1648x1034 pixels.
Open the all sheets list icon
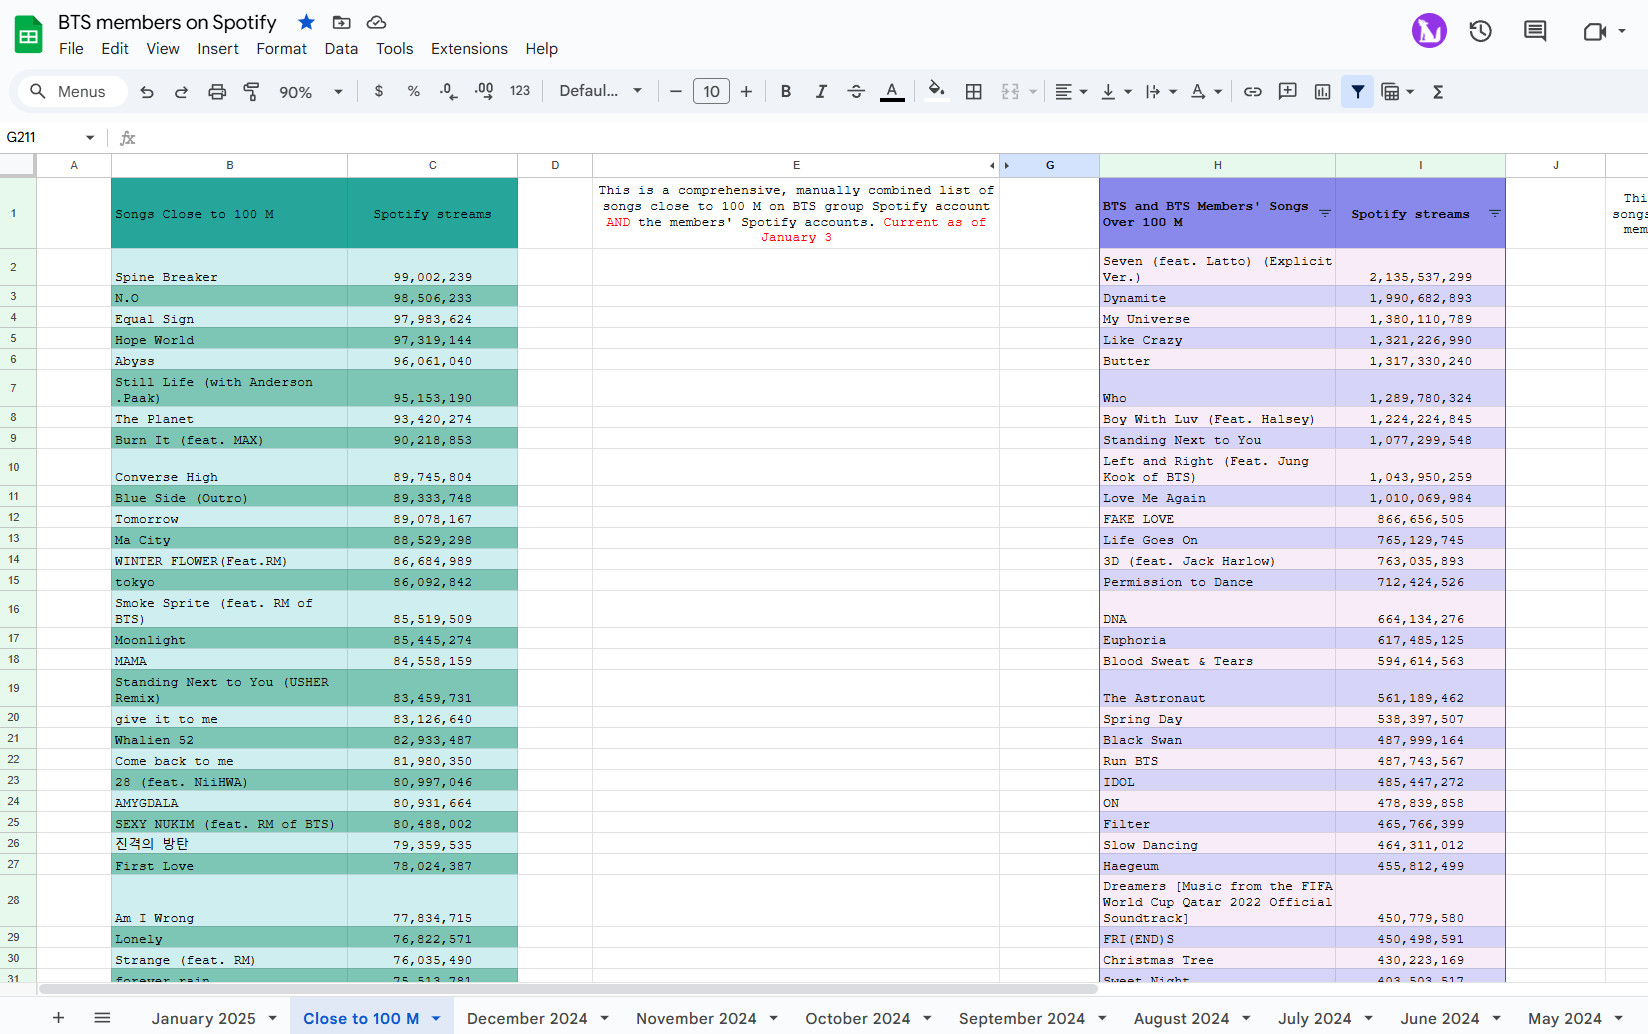tap(102, 1017)
